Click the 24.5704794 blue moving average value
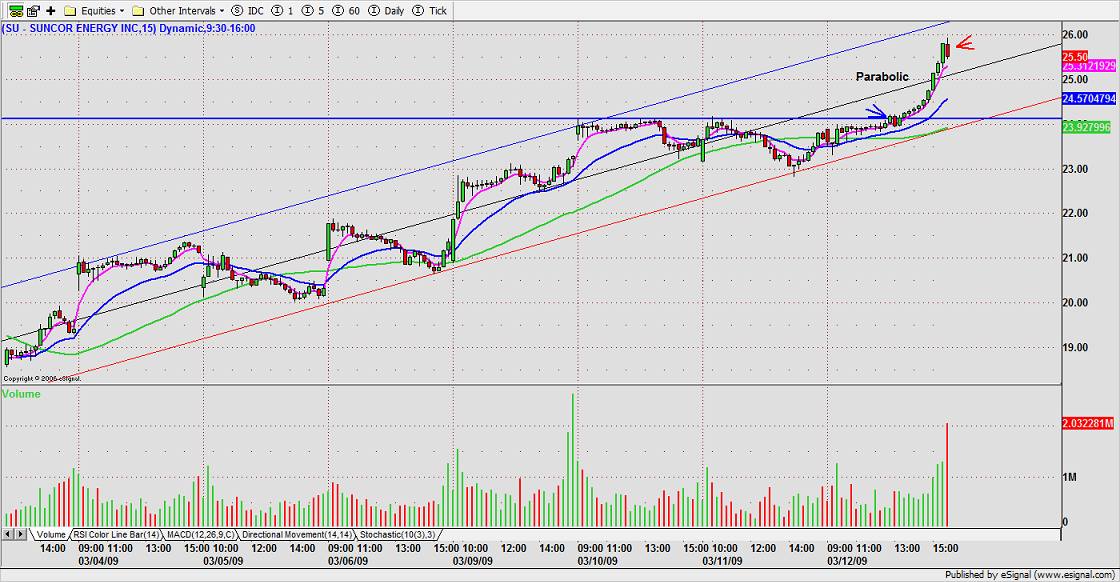 [x=1089, y=99]
